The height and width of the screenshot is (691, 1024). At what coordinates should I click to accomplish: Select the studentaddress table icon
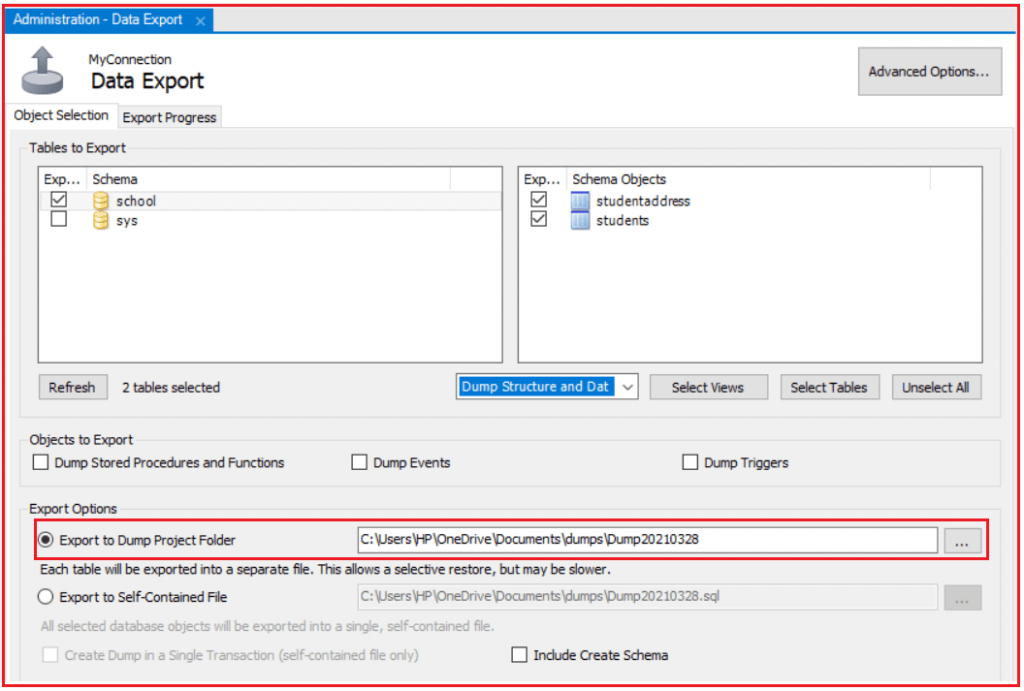[581, 200]
